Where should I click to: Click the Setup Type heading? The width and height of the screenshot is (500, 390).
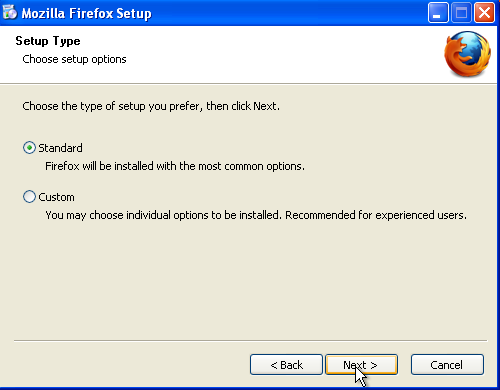[x=48, y=41]
